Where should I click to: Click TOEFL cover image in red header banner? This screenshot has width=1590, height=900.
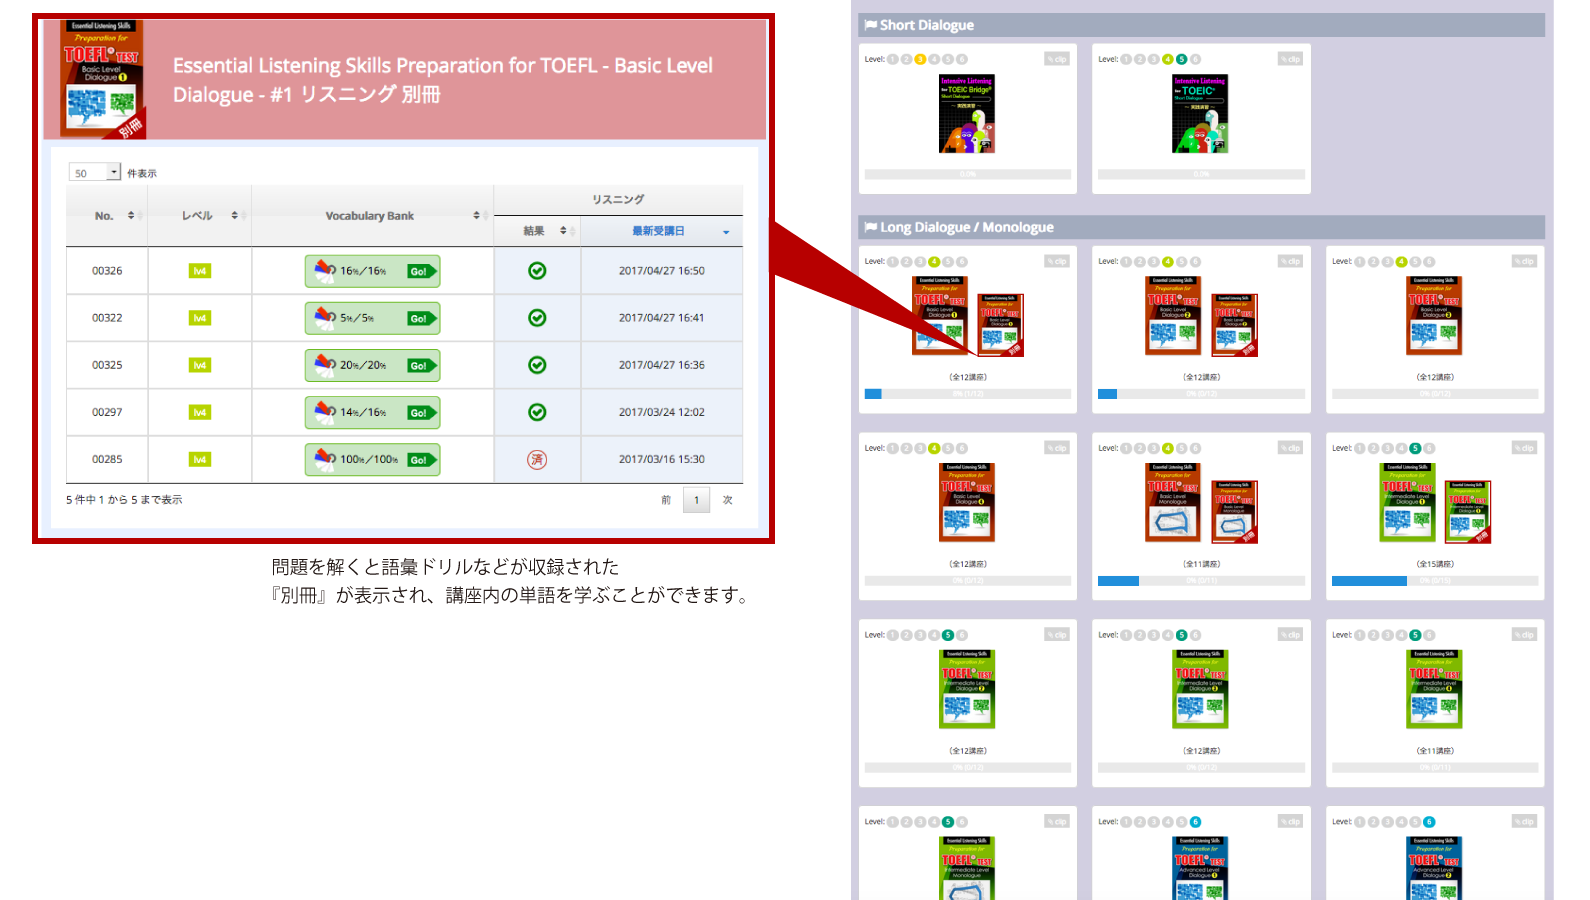102,79
